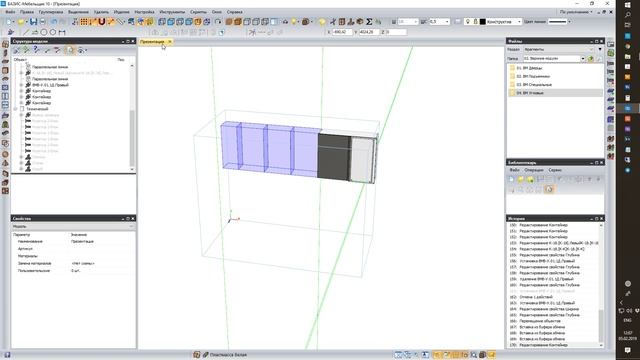The width and height of the screenshot is (640, 360).
Task: Open the Файл menu in main menu bar
Action: (10, 12)
